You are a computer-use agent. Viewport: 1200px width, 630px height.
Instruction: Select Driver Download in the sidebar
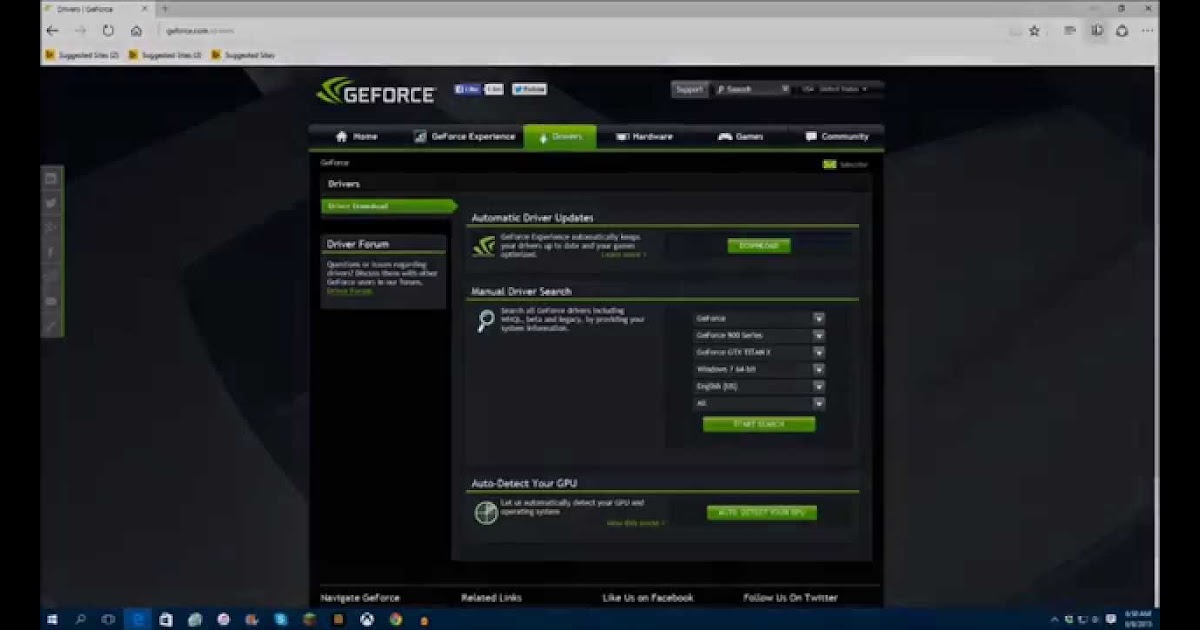[x=388, y=206]
